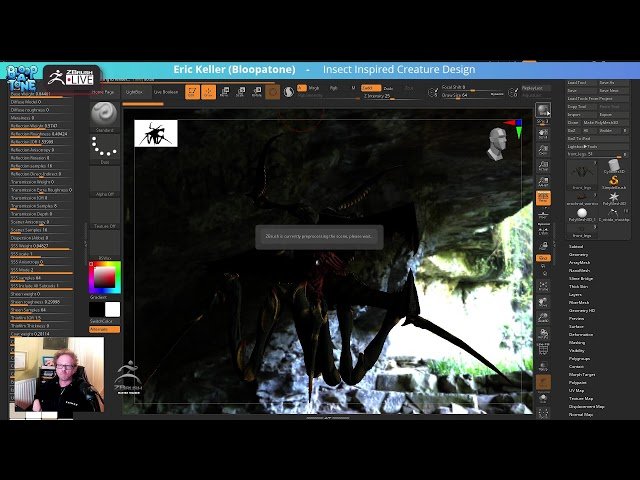Expand the Subtool palette section
Viewport: 640px width, 480px height.
tap(576, 246)
